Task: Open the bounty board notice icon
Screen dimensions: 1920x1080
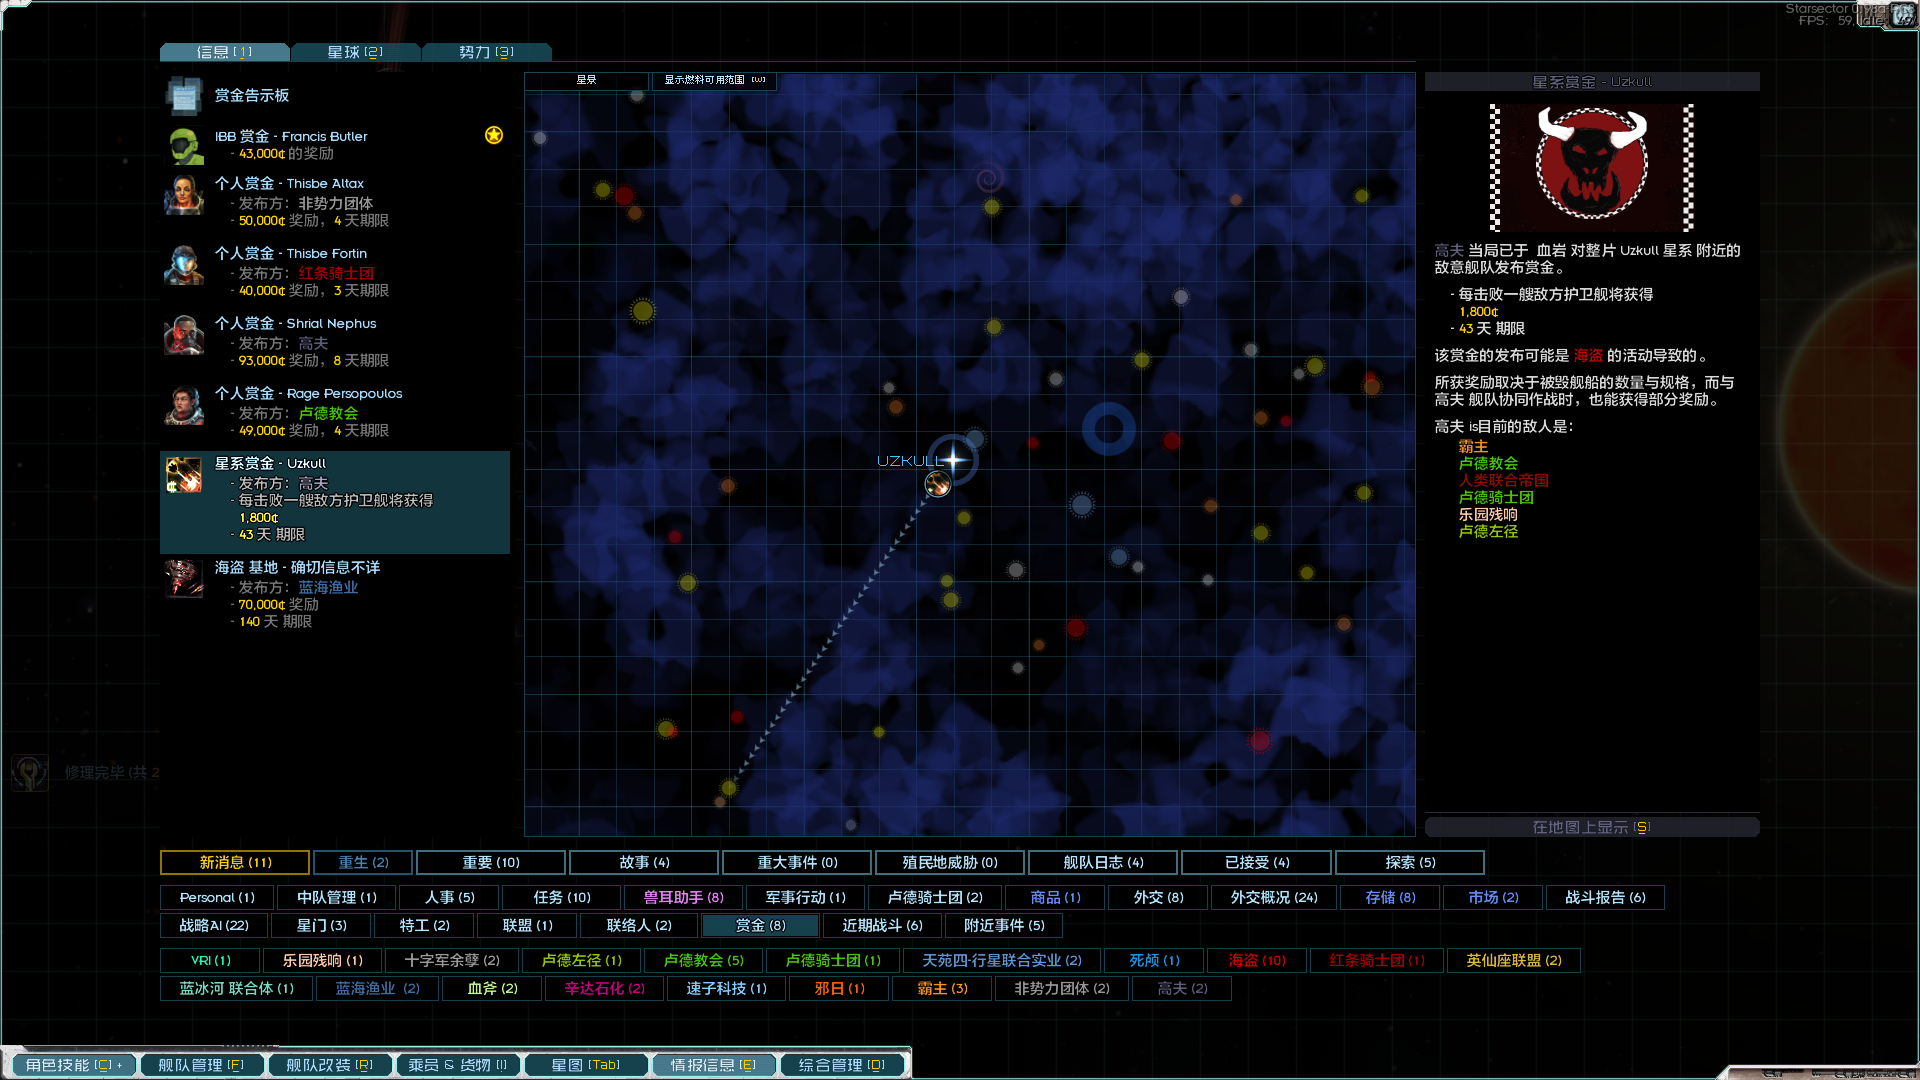Action: (184, 96)
